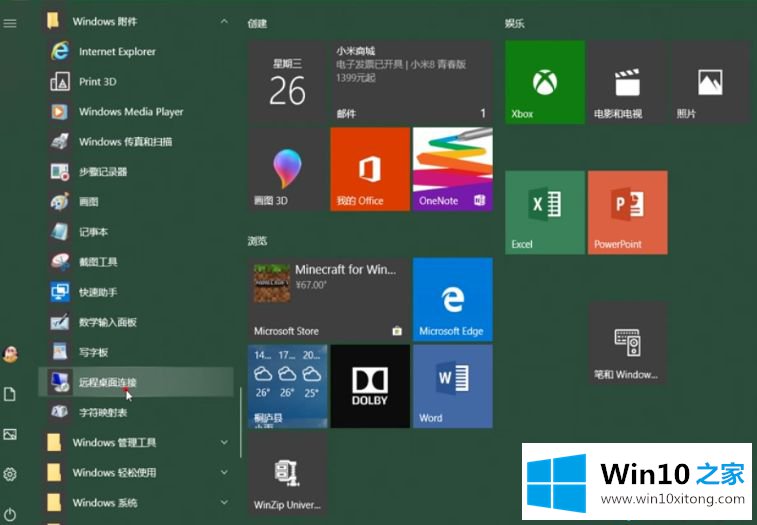Open the OneNote tile
The width and height of the screenshot is (757, 525).
(453, 169)
